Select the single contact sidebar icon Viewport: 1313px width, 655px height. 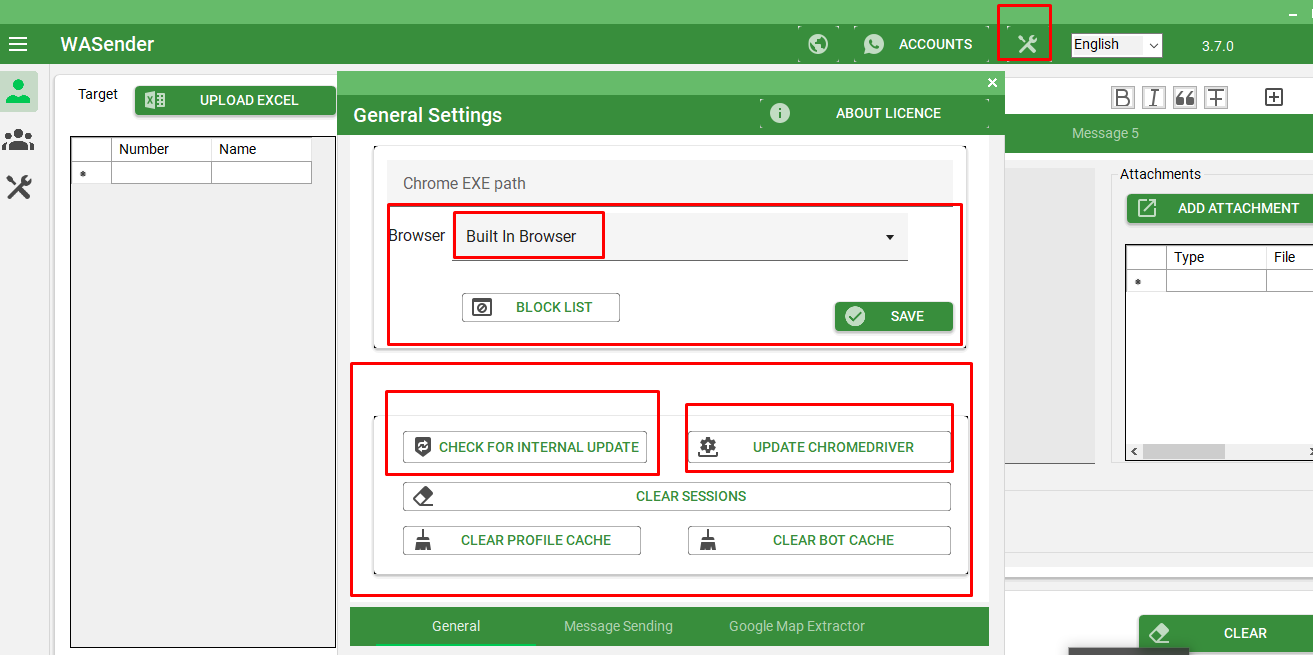[x=19, y=91]
